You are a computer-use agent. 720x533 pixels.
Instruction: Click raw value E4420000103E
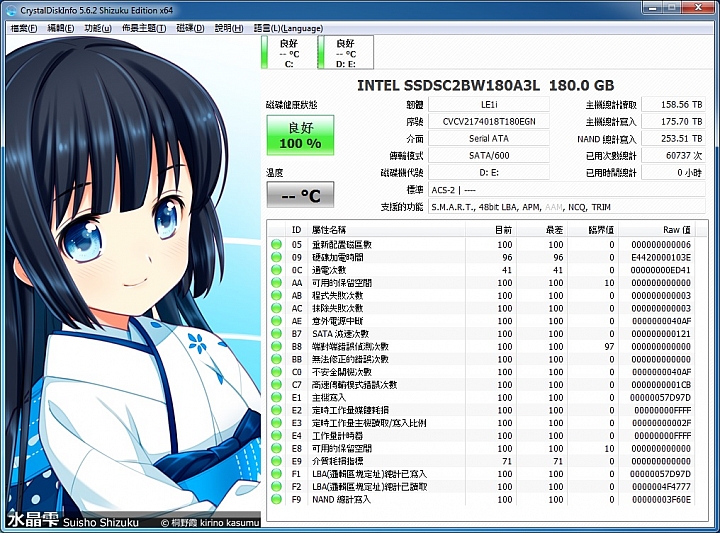click(x=661, y=257)
